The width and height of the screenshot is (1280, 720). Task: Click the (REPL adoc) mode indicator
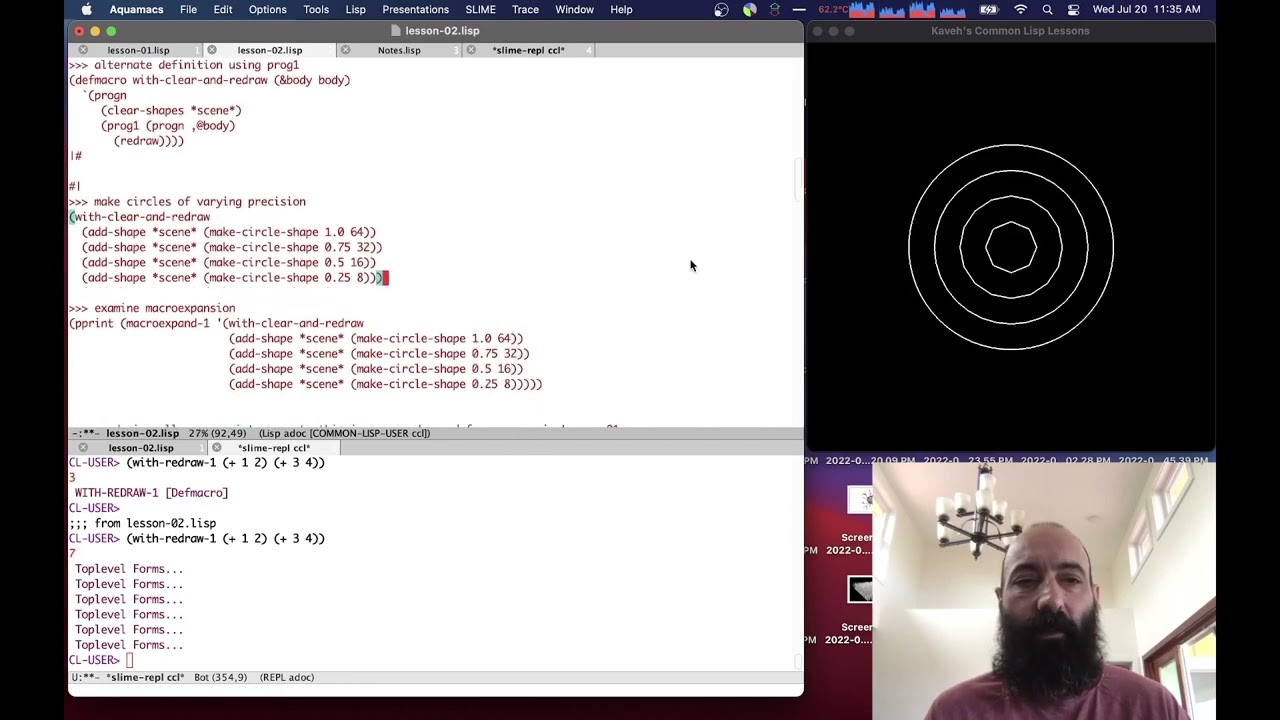tap(287, 677)
